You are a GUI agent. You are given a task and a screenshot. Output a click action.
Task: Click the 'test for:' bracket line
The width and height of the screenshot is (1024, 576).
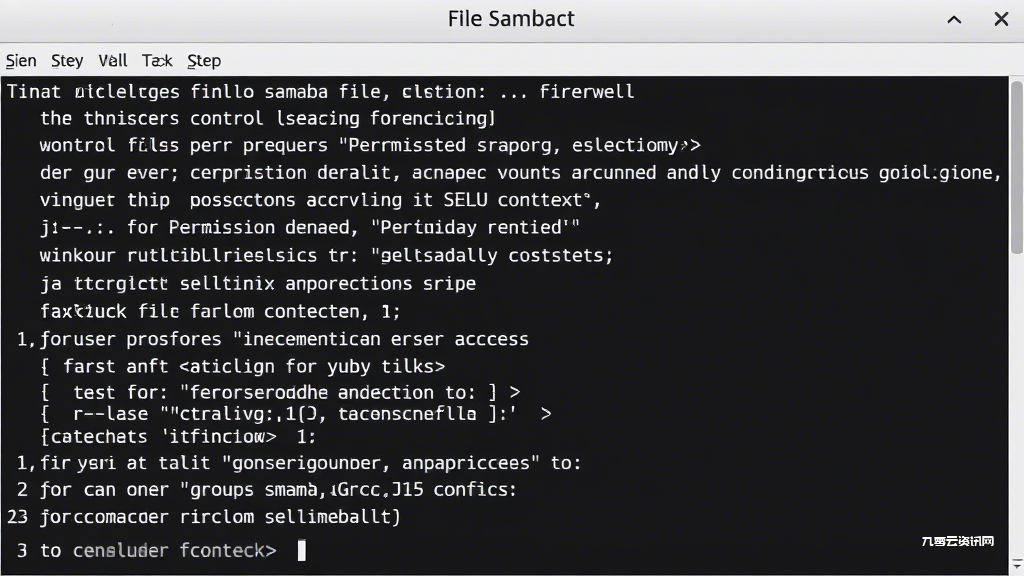pyautogui.click(x=280, y=392)
